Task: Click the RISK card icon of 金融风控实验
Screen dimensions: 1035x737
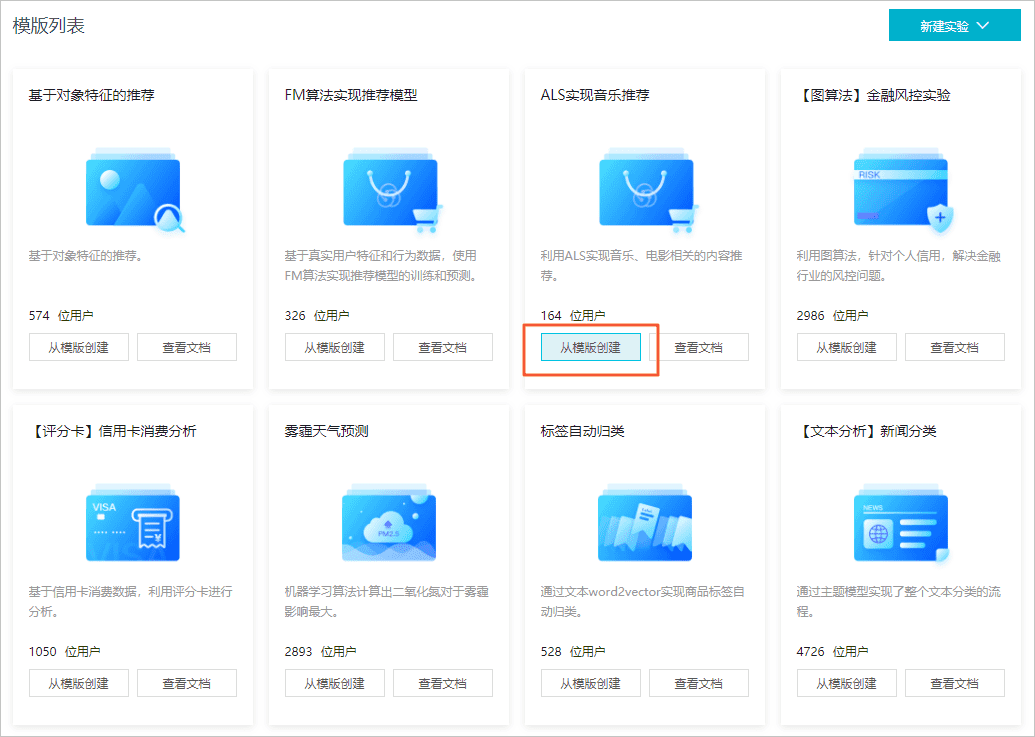Action: coord(904,190)
